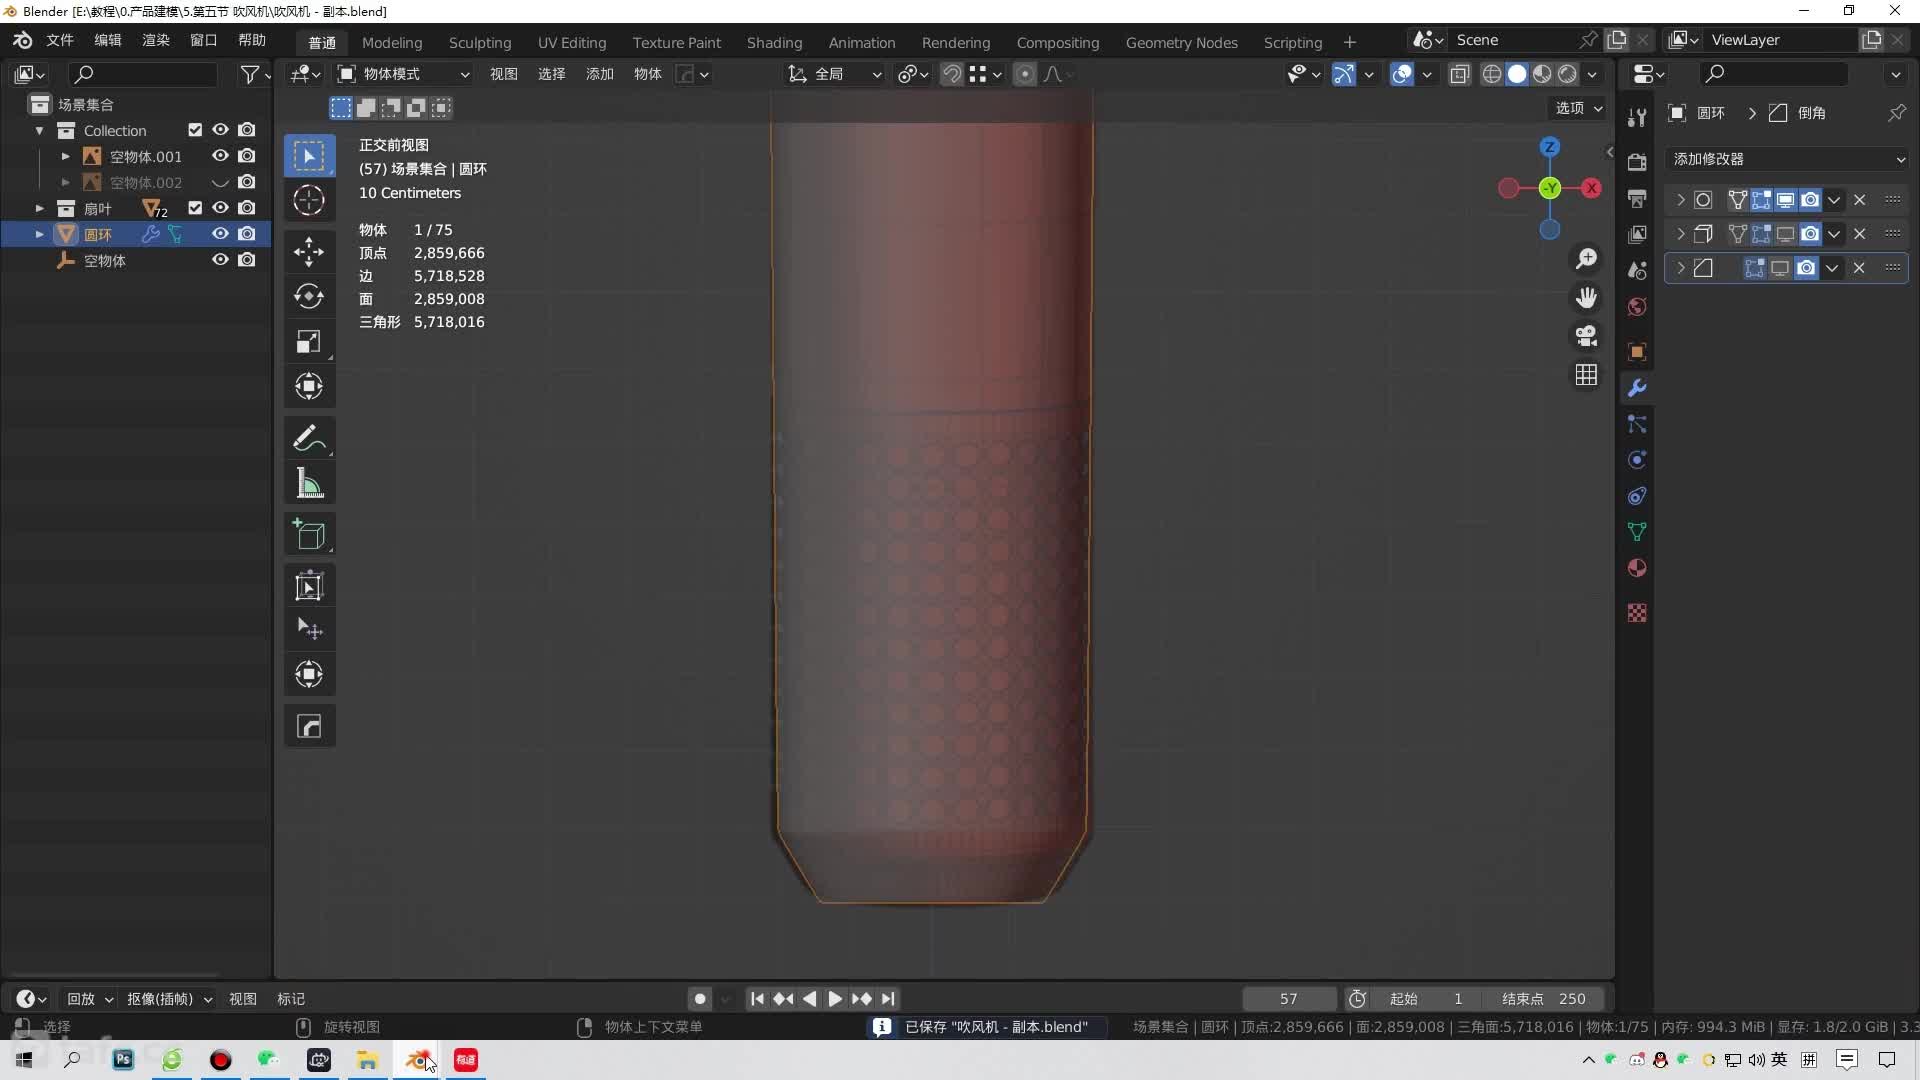
Task: Click the current frame field 57
Action: (x=1289, y=999)
